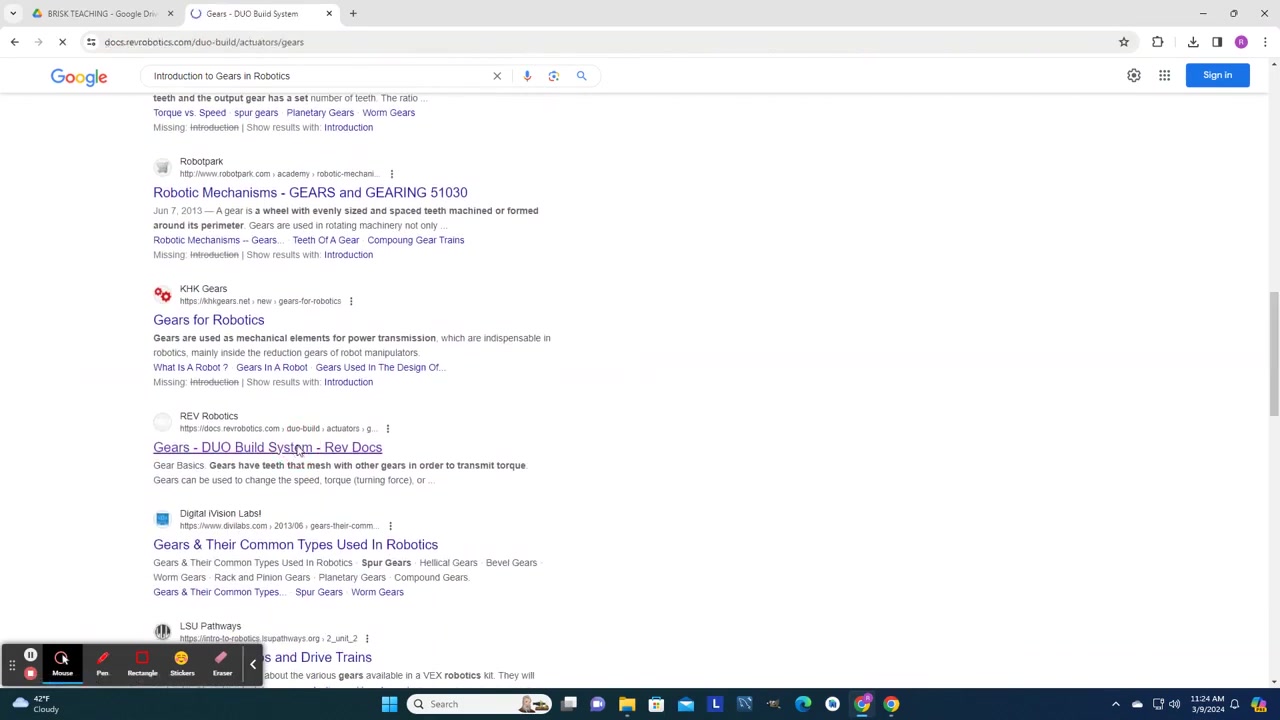Click Introduction link under KHK Gears result

click(348, 382)
